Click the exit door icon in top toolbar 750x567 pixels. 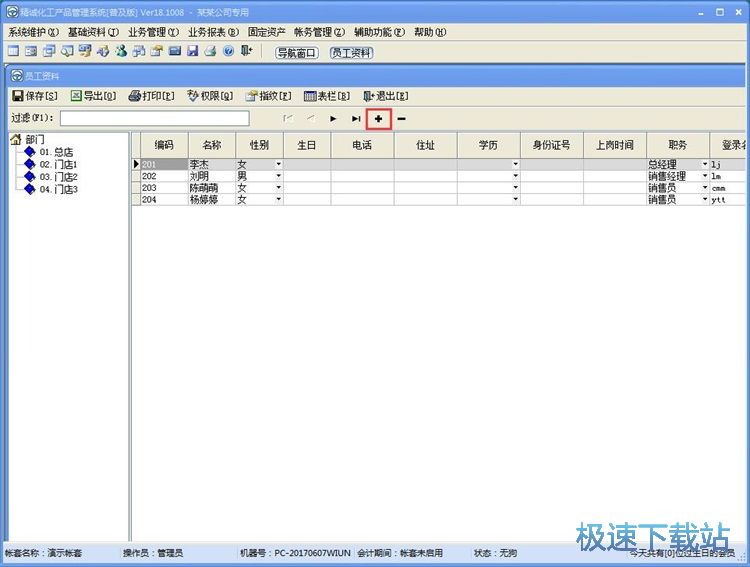pos(246,51)
